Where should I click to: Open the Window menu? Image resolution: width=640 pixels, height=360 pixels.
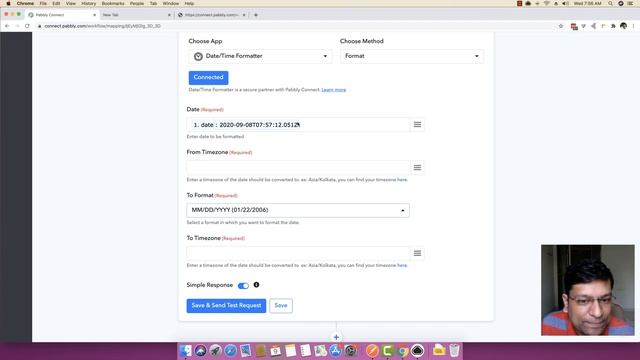click(x=171, y=3)
